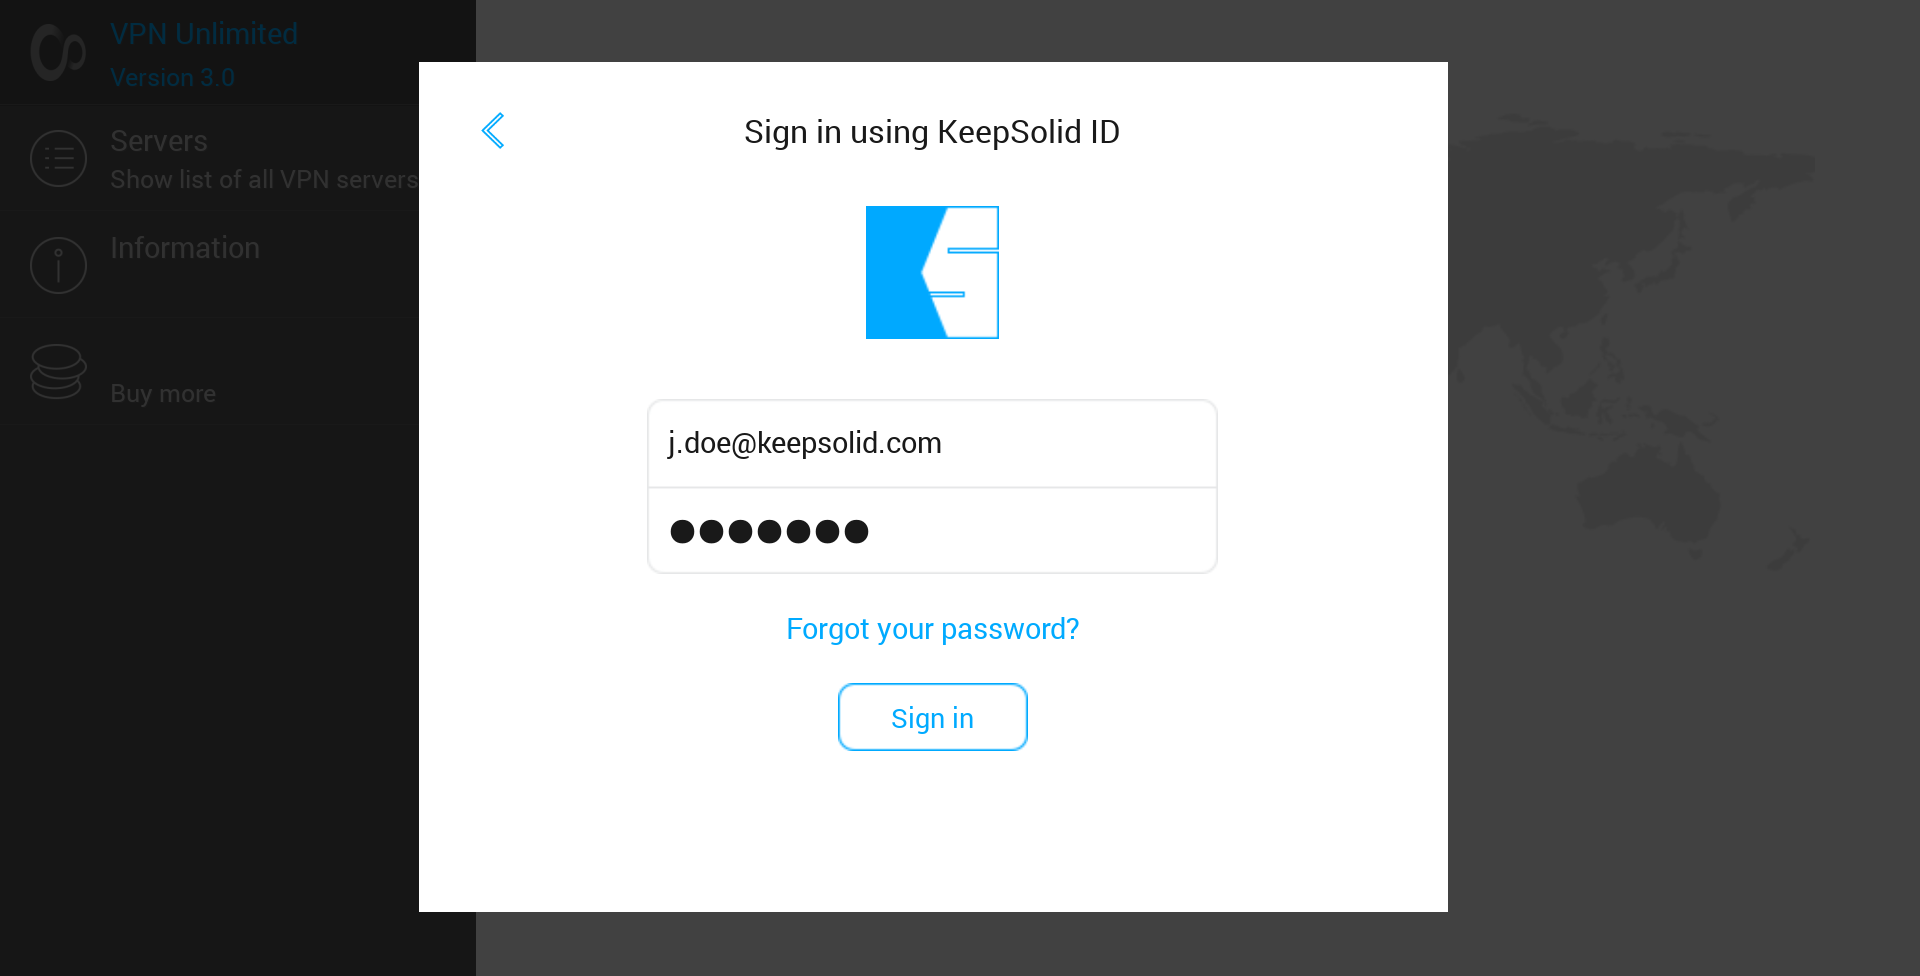The height and width of the screenshot is (976, 1920).
Task: Focus the email field with j.doe@keepsolid.com
Action: pos(931,443)
